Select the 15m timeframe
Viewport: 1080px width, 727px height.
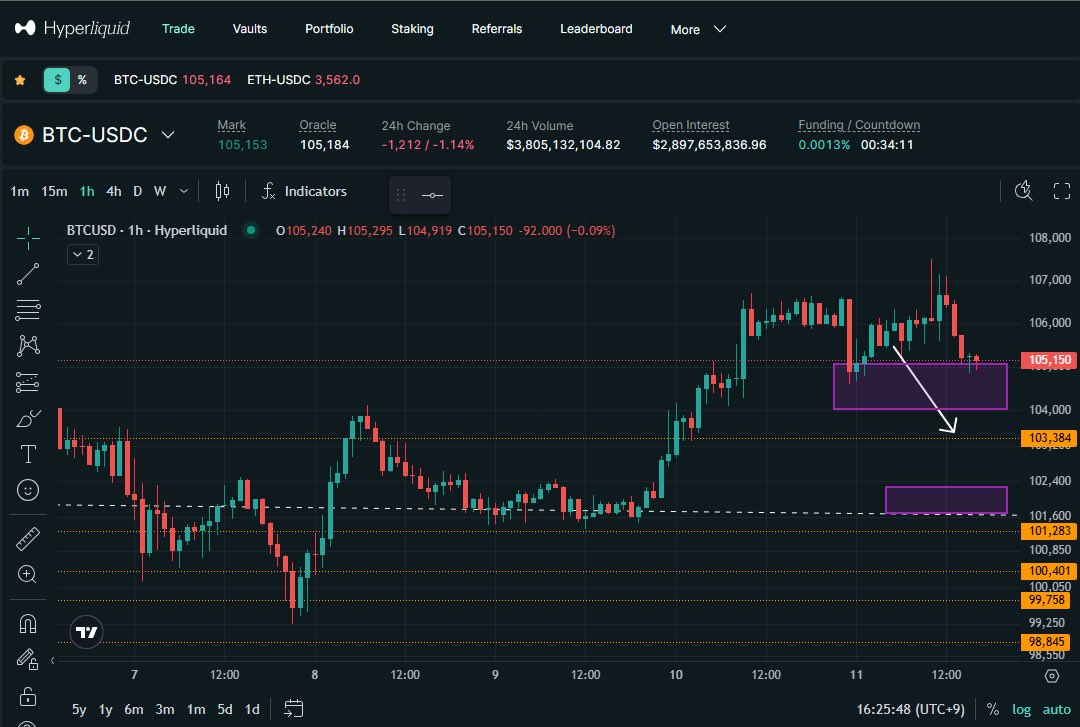(54, 191)
